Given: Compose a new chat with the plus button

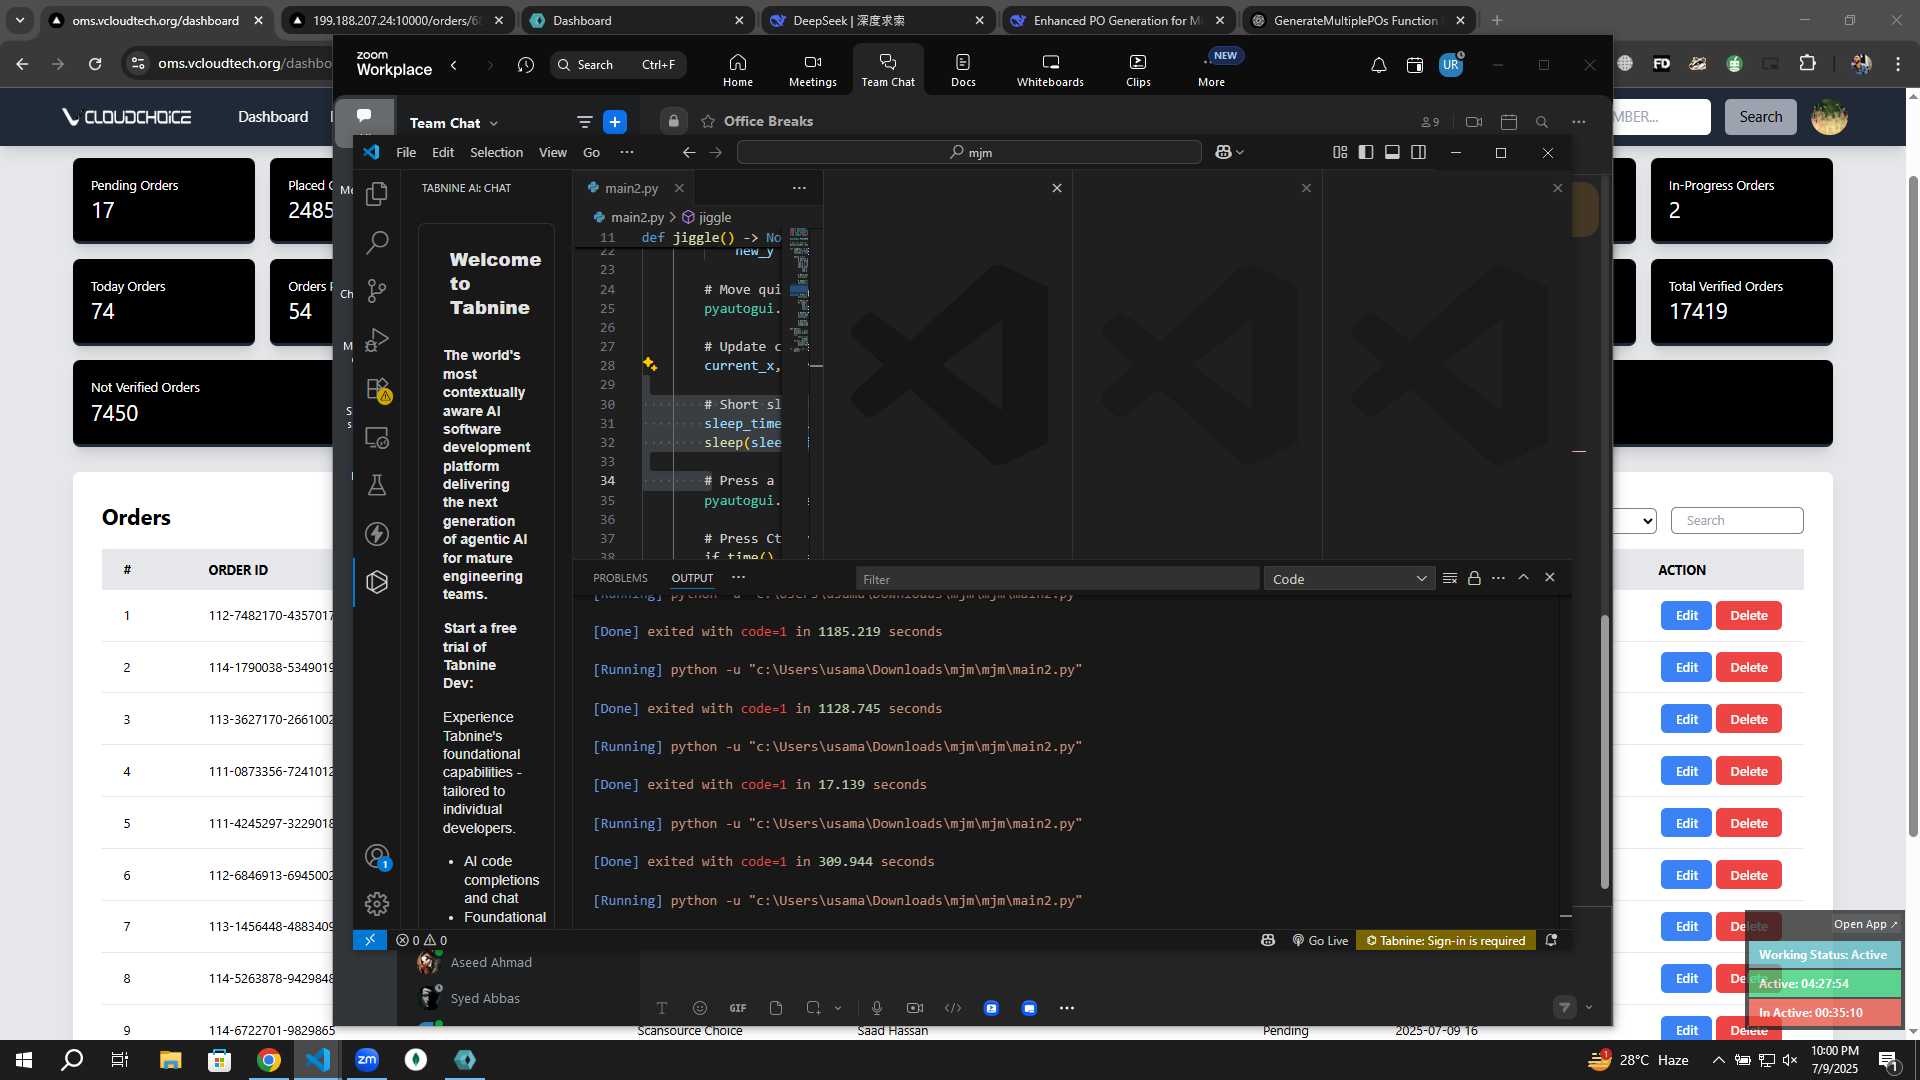Looking at the screenshot, I should pyautogui.click(x=615, y=122).
